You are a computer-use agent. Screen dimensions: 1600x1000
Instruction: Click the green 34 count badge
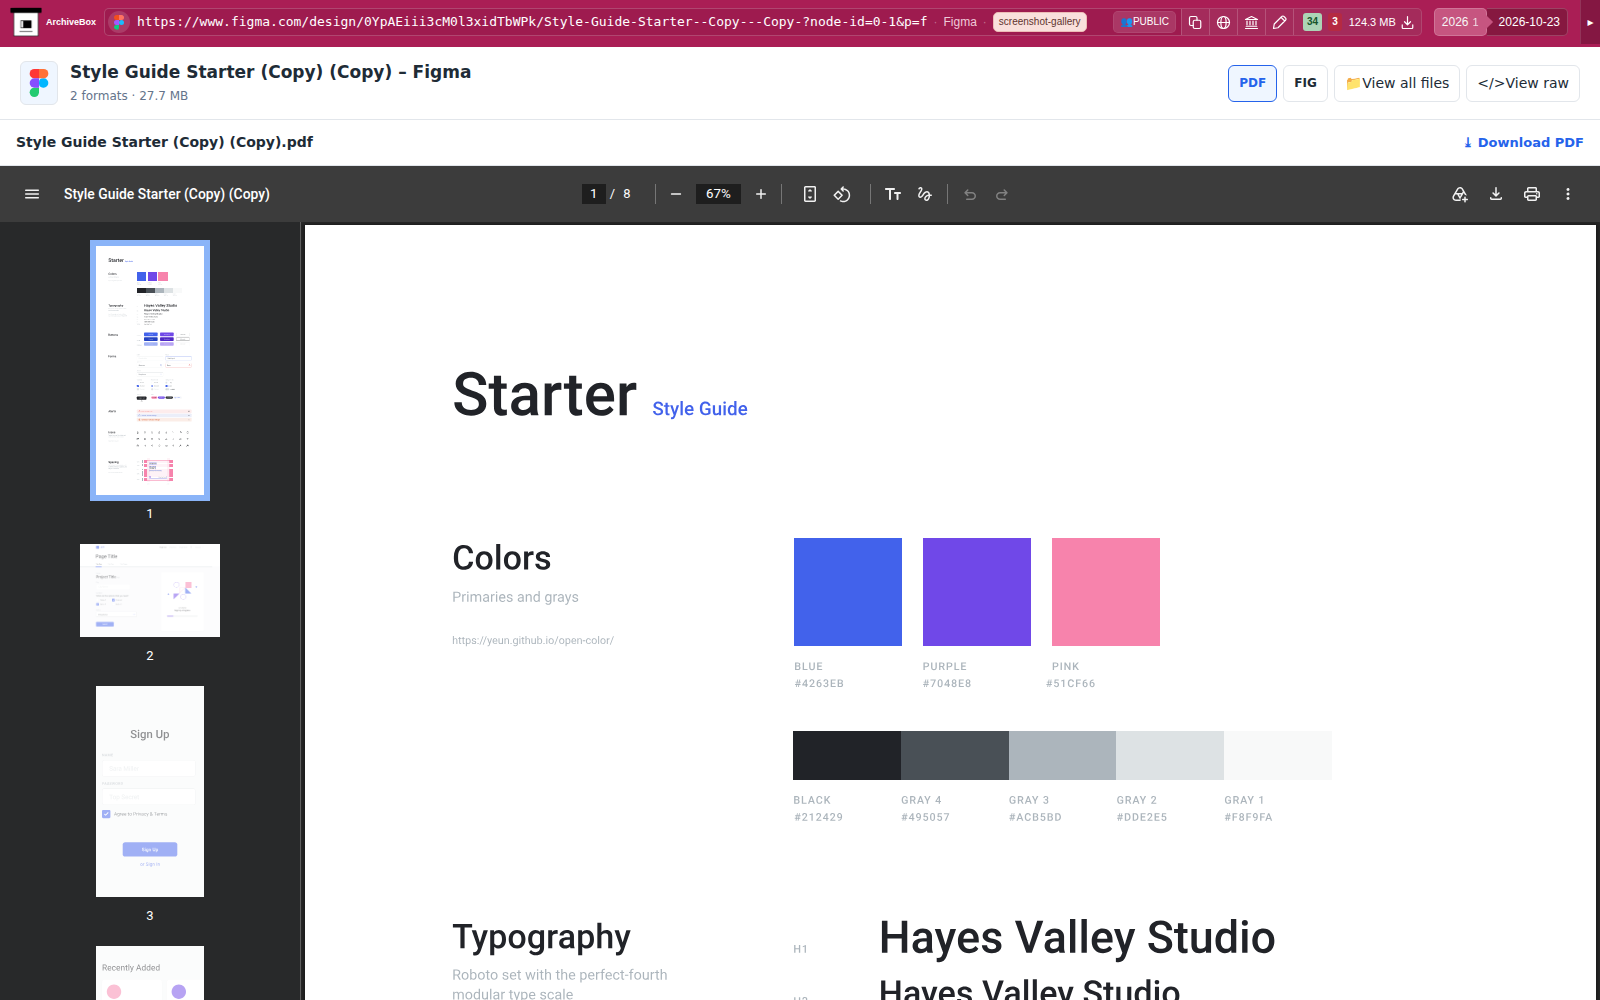tap(1312, 22)
